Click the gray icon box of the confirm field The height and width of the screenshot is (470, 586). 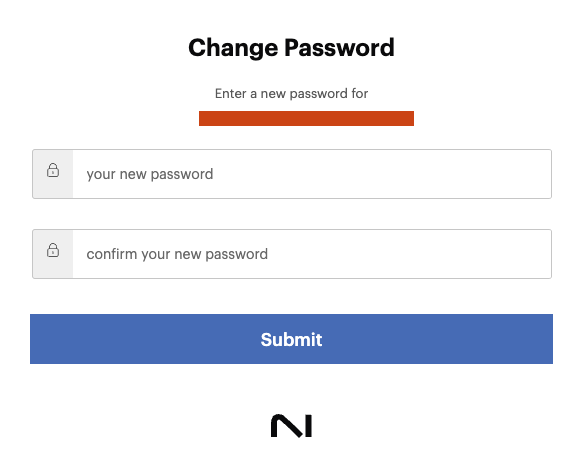click(53, 254)
